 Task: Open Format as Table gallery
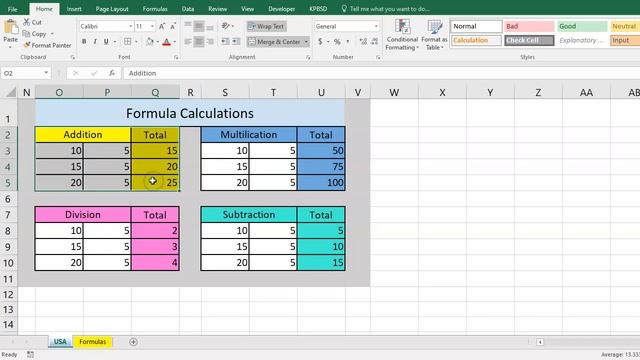pyautogui.click(x=434, y=35)
